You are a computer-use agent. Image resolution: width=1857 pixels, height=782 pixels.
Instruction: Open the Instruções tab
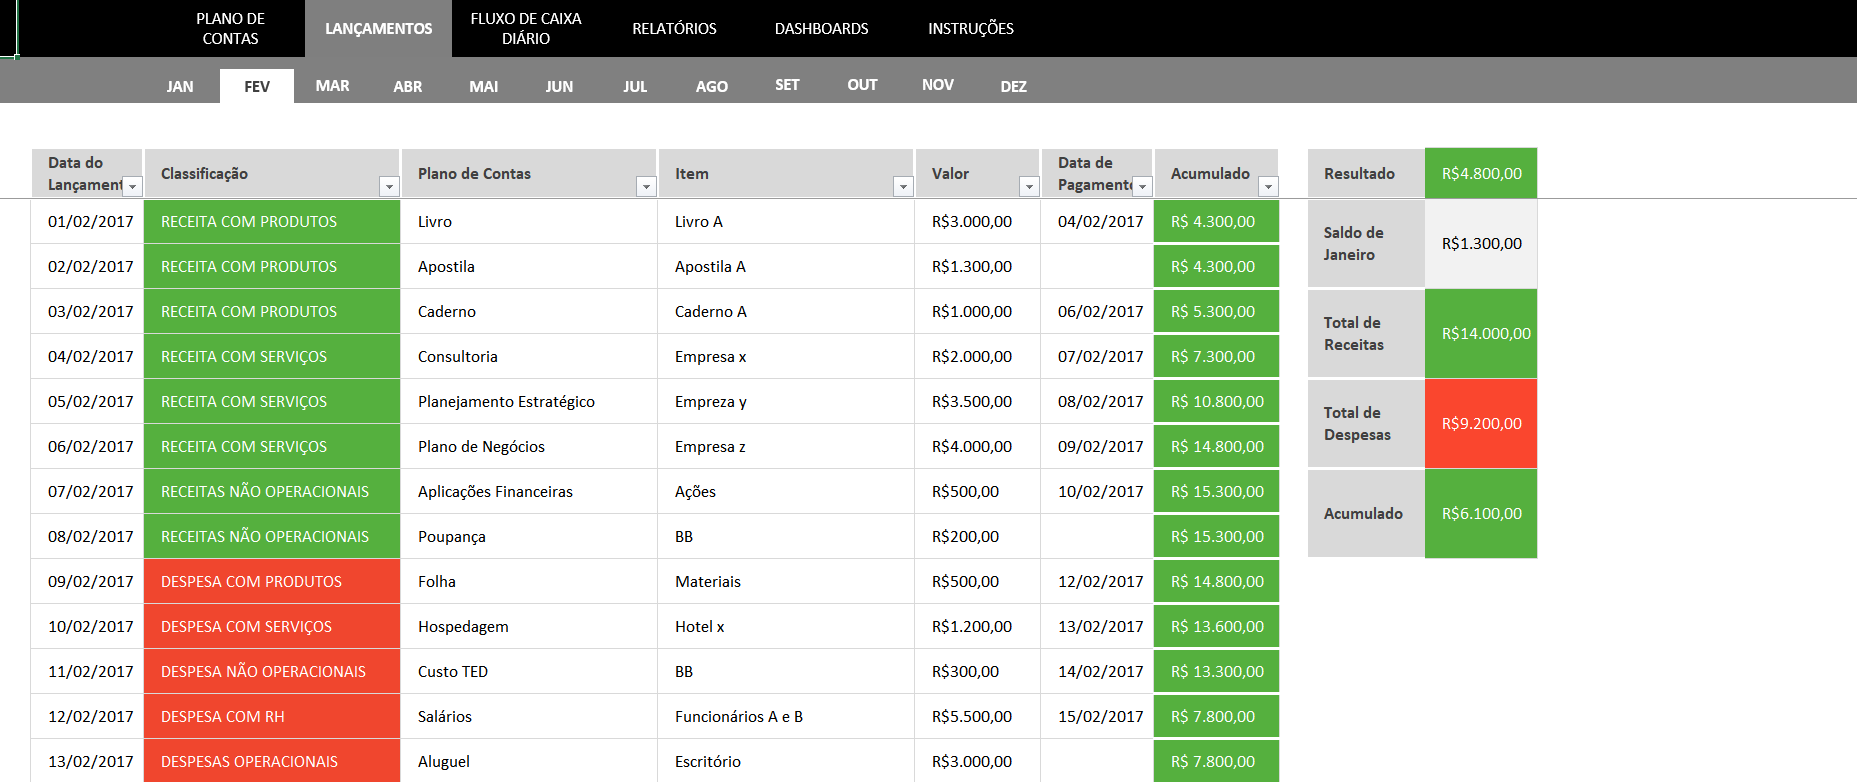coord(970,29)
